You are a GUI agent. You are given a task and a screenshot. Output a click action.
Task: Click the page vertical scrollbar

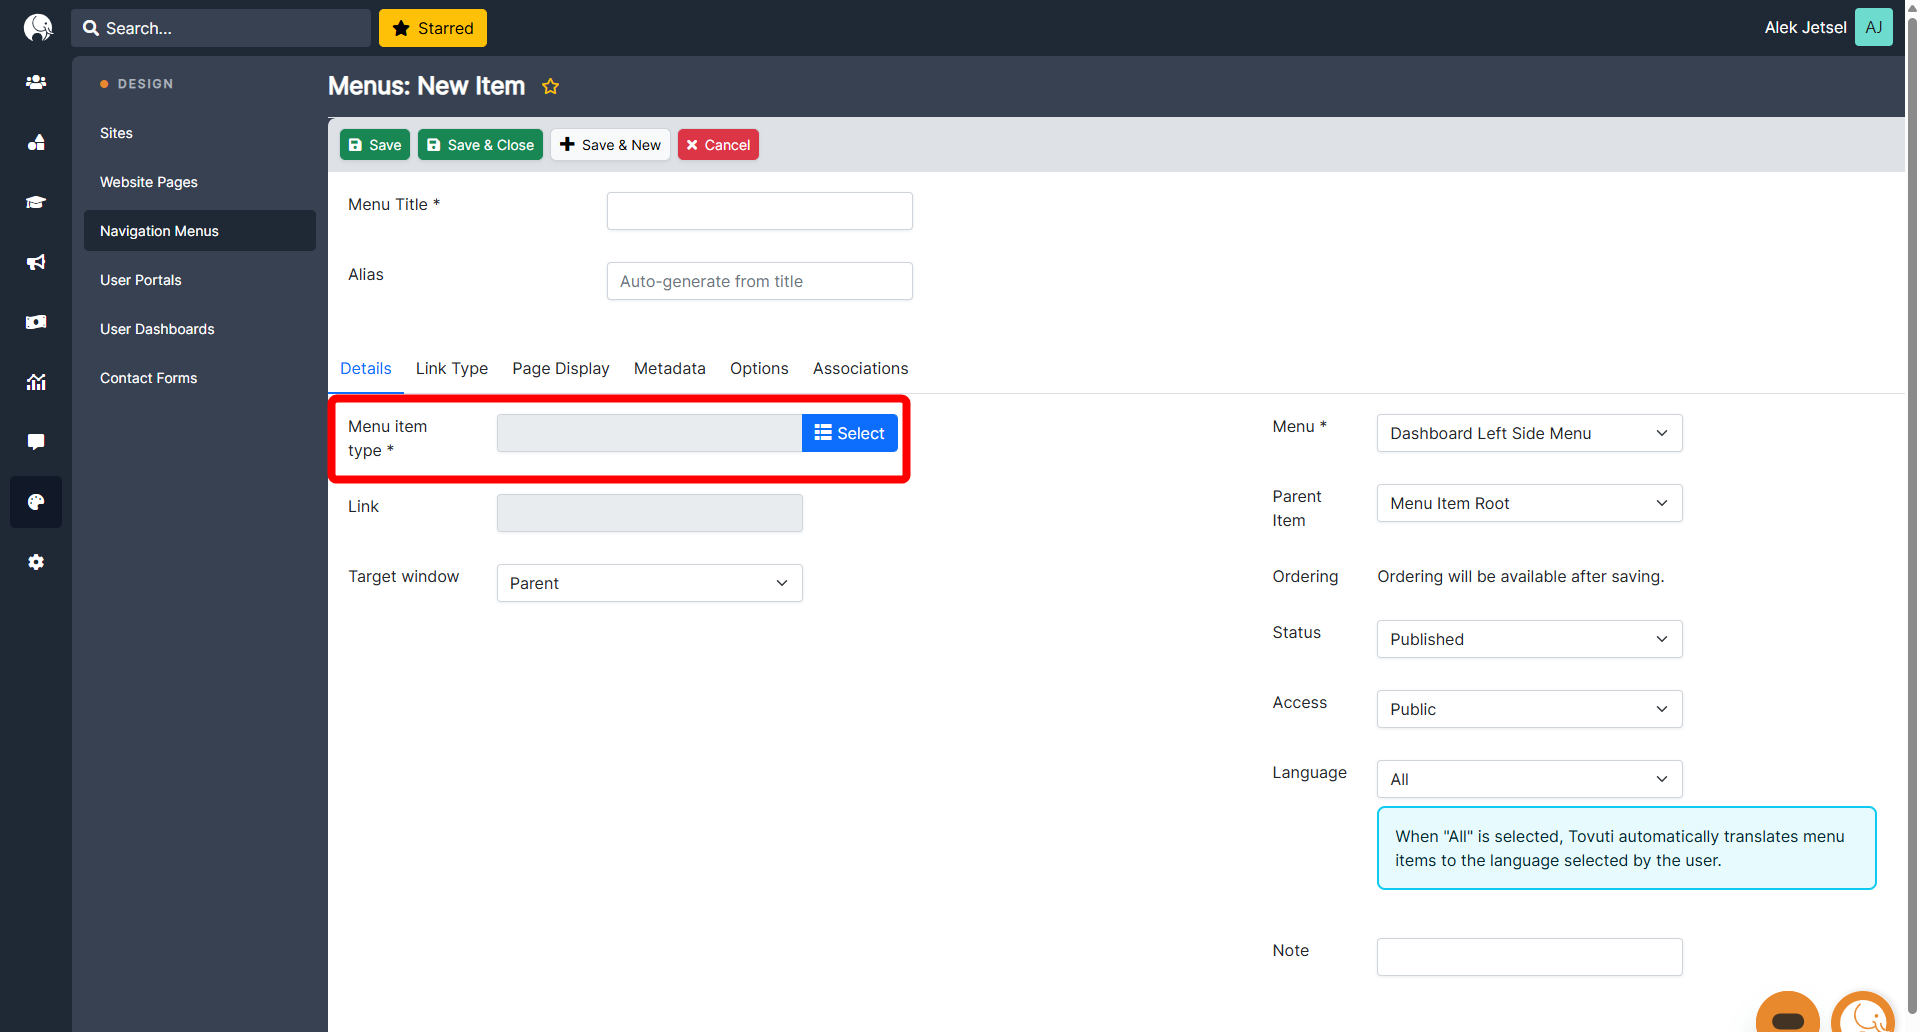pos(1912,516)
